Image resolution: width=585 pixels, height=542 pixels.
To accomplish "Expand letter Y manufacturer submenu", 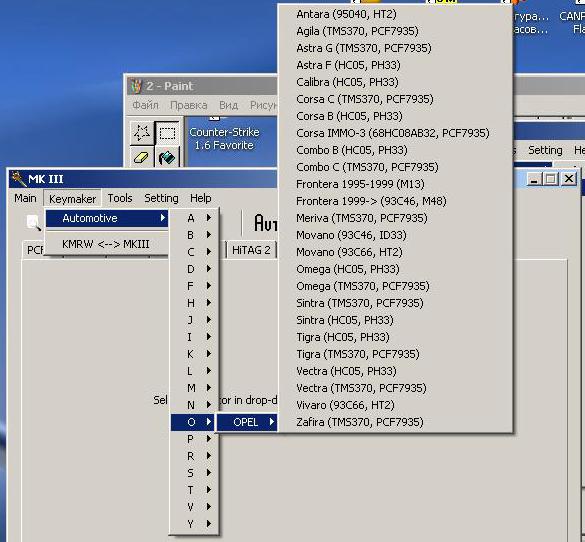I will point(194,524).
